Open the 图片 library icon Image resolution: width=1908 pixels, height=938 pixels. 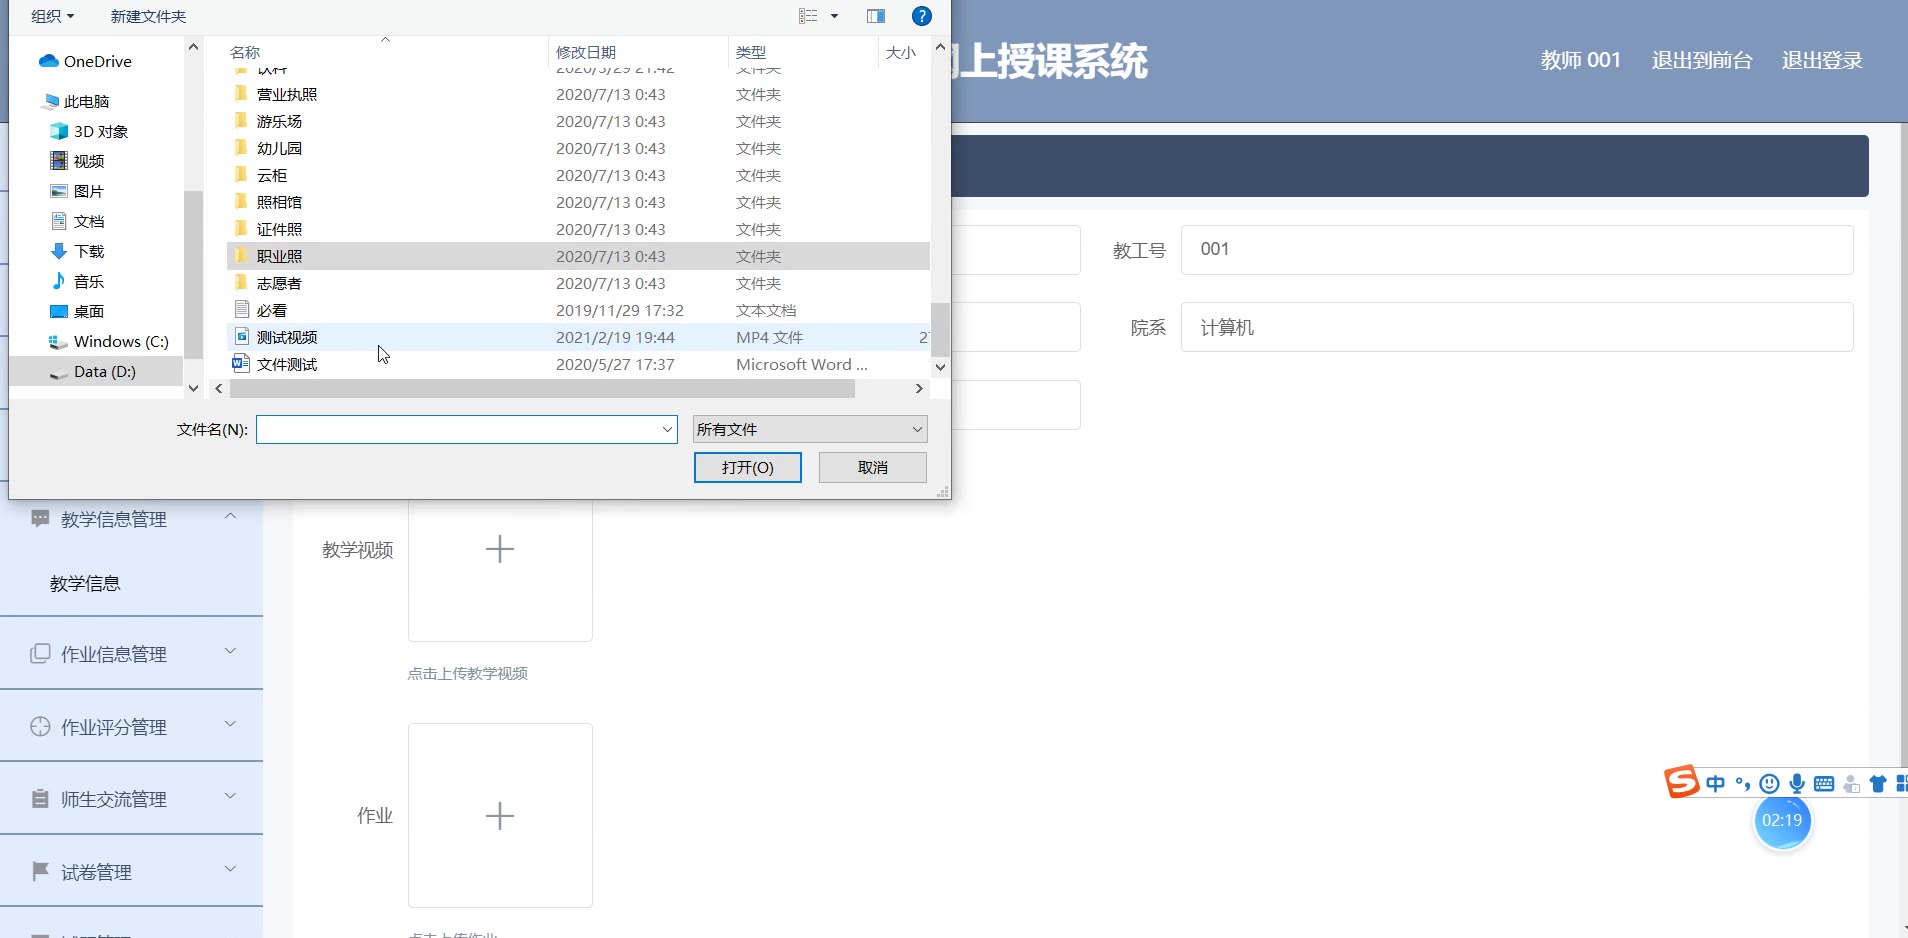[x=59, y=191]
